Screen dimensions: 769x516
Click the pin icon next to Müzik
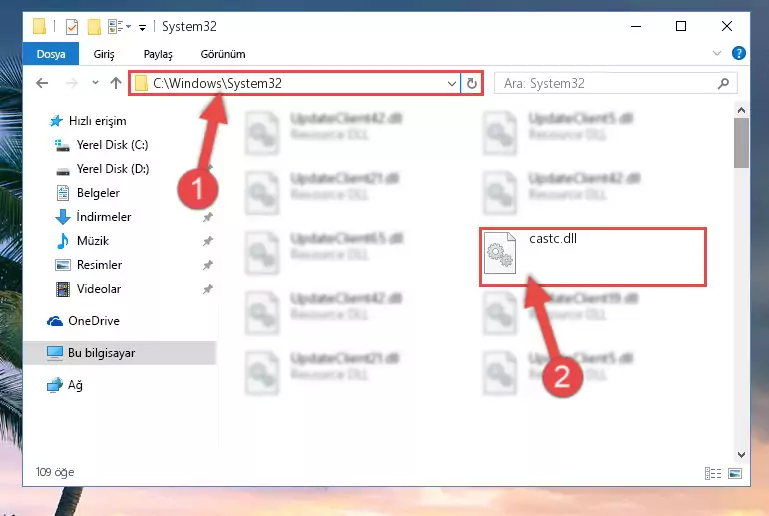[208, 241]
